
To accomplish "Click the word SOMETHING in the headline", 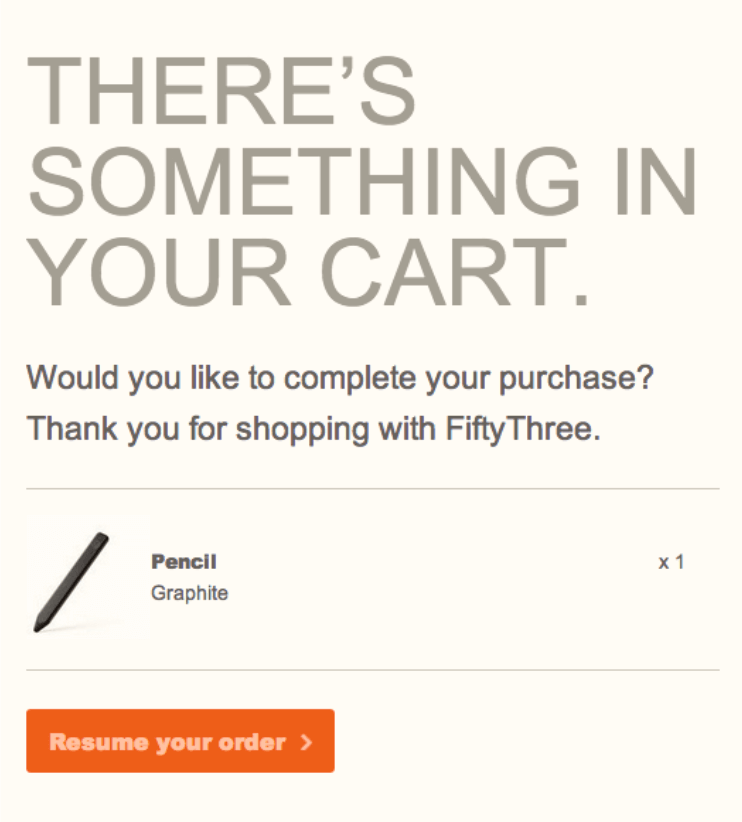I will click(x=304, y=181).
